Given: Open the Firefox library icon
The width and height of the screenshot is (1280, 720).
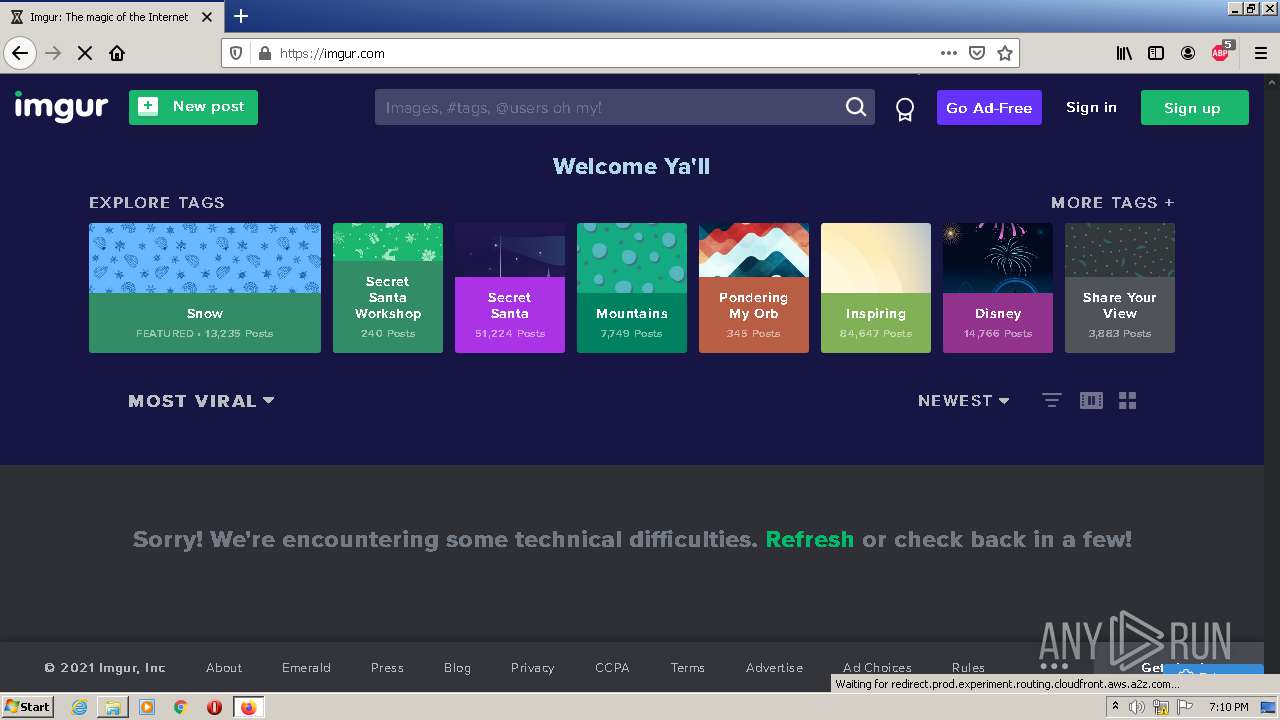Looking at the screenshot, I should tap(1124, 53).
